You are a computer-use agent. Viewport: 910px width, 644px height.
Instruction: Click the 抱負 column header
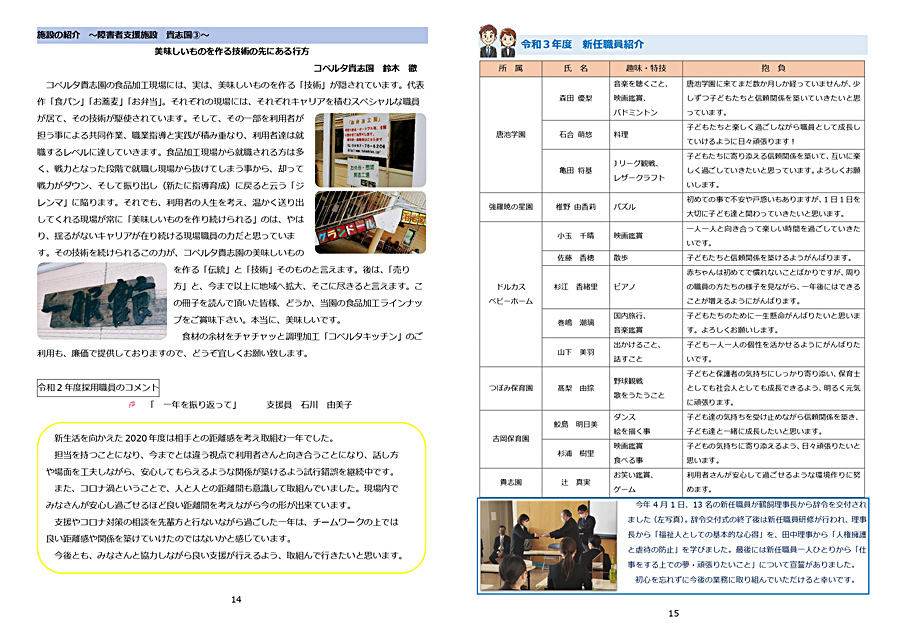774,68
